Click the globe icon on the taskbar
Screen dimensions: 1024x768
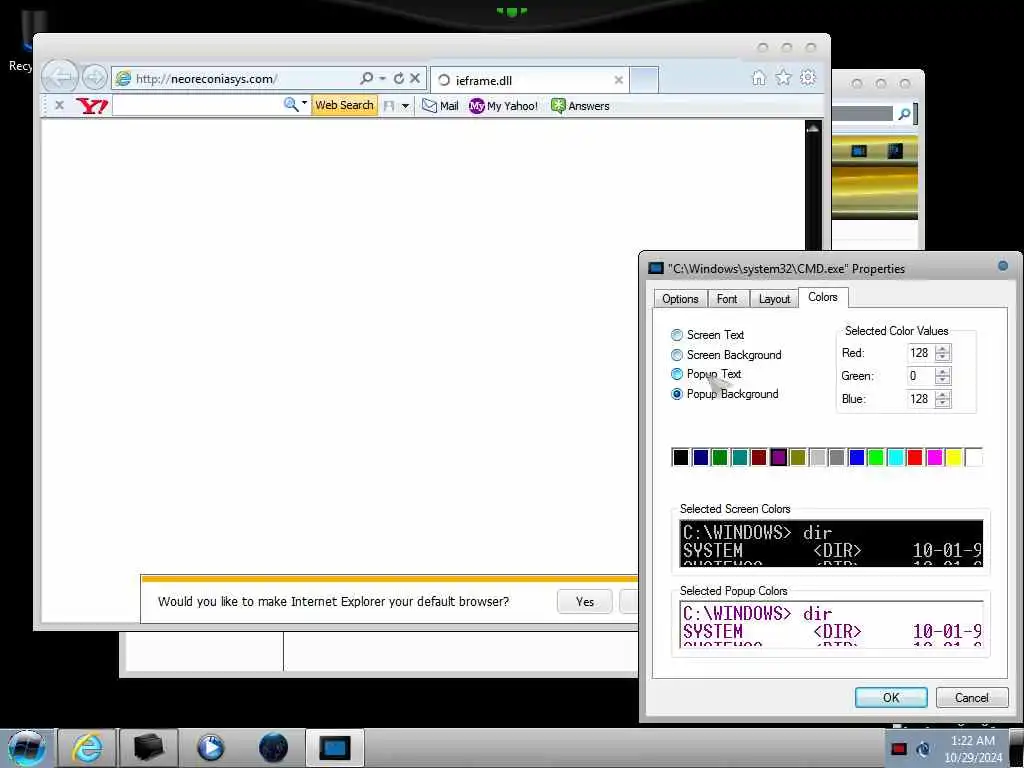(273, 748)
